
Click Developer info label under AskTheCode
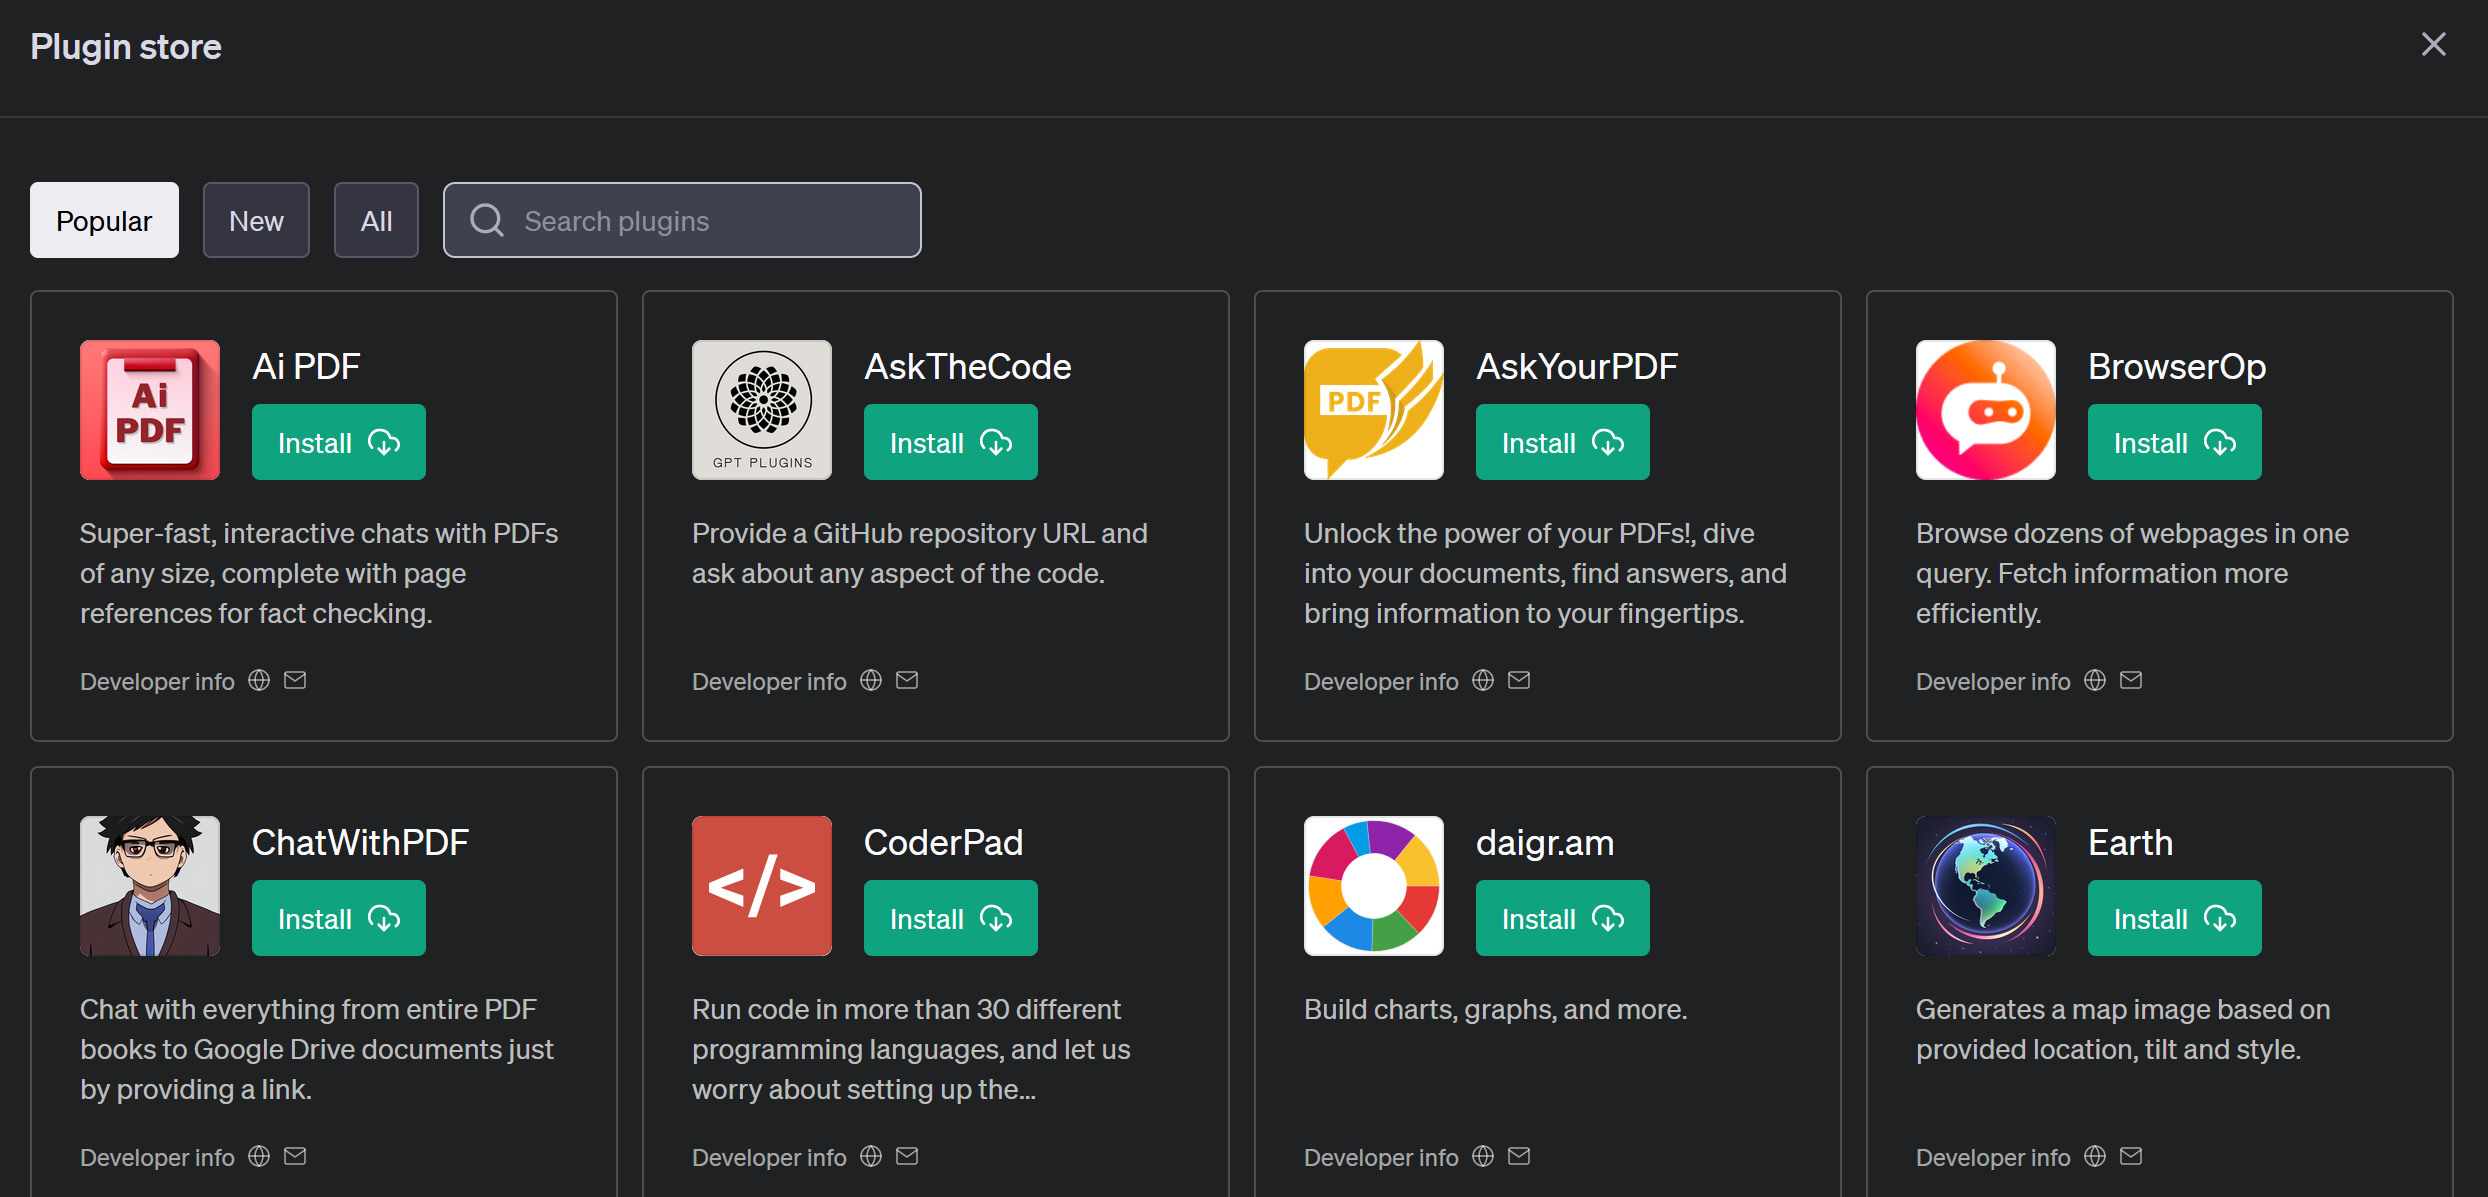click(x=769, y=682)
